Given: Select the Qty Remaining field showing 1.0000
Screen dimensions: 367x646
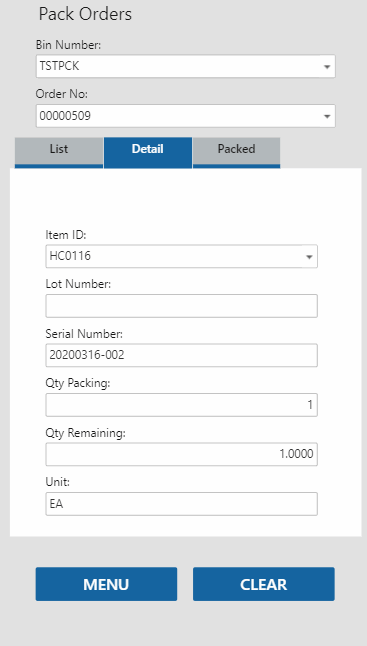Looking at the screenshot, I should [x=181, y=454].
